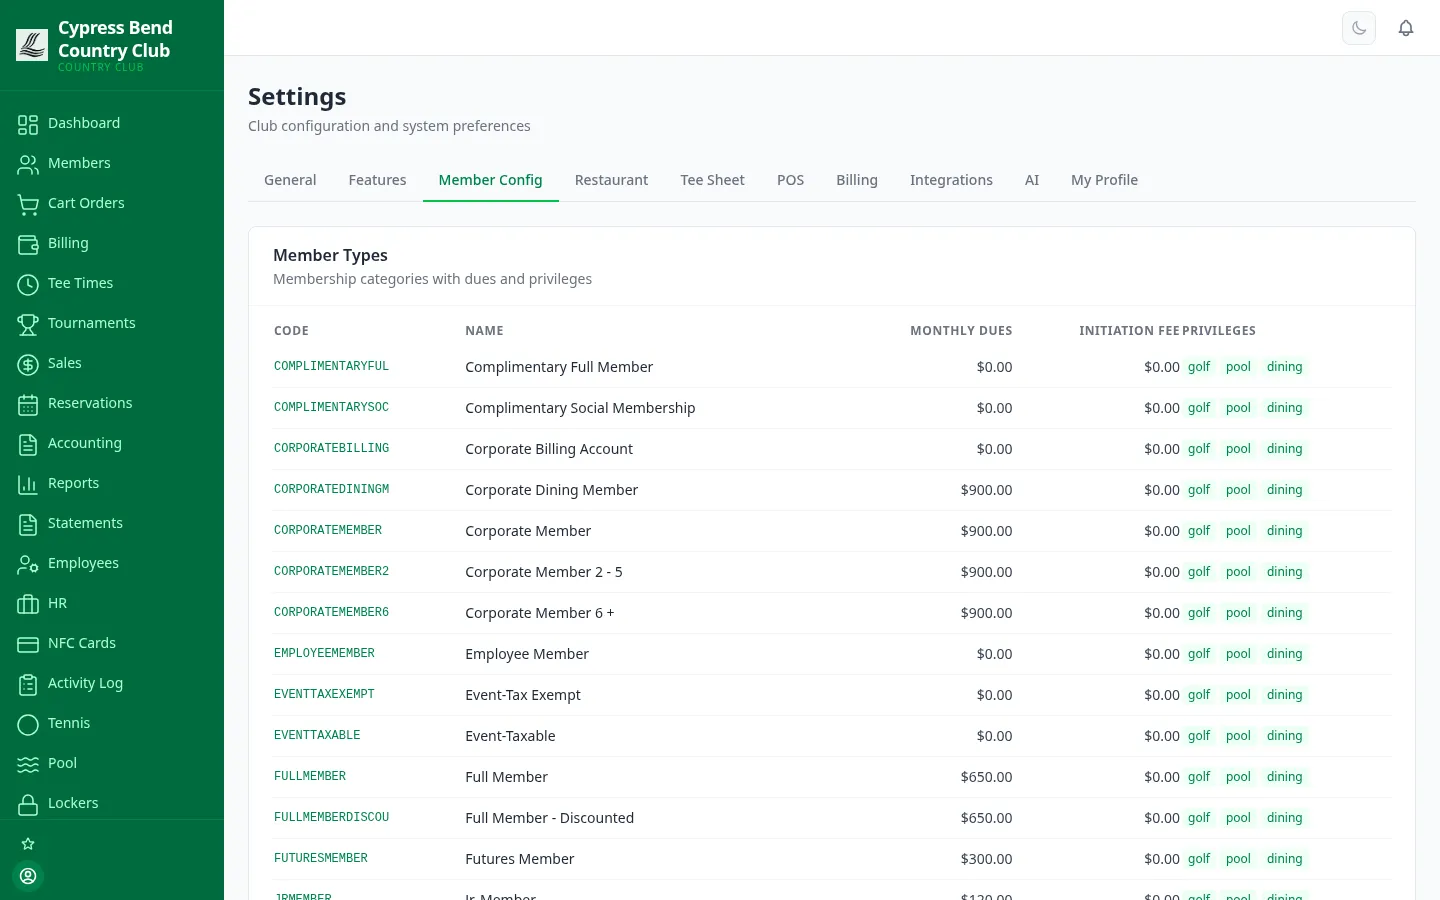Click the Full Member name cell
This screenshot has height=900, width=1440.
506,777
